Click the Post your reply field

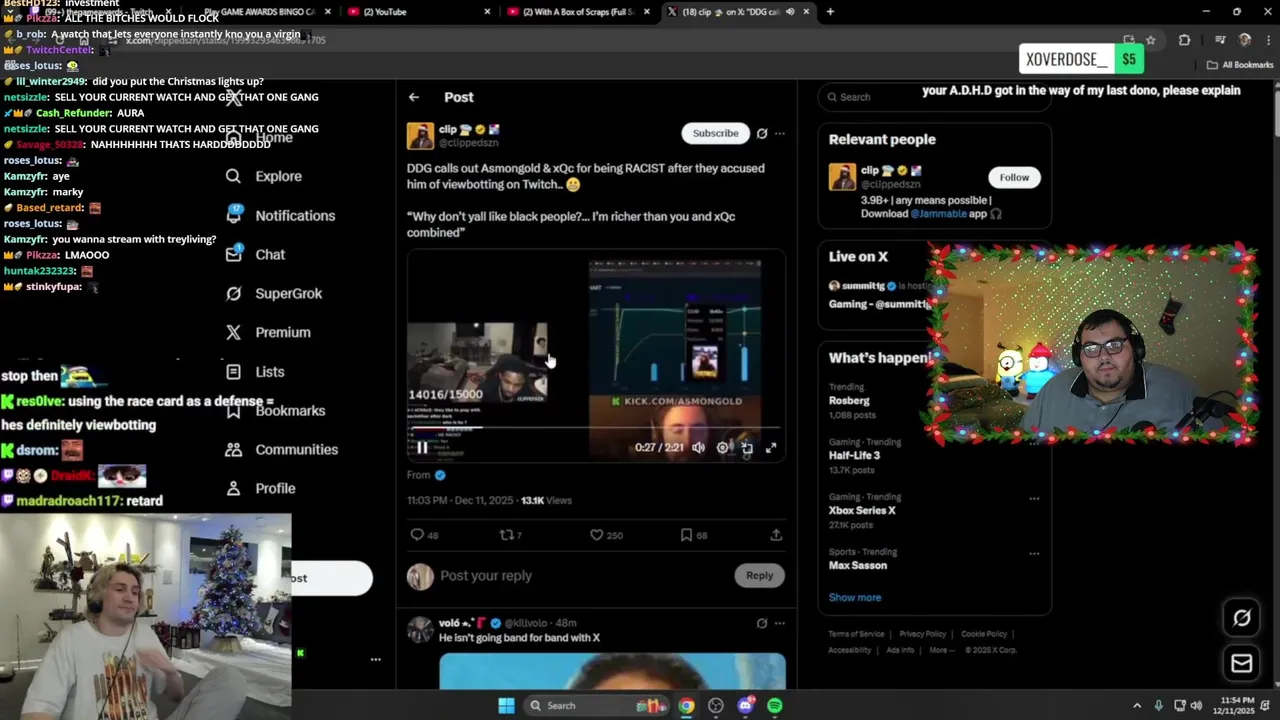(580, 576)
